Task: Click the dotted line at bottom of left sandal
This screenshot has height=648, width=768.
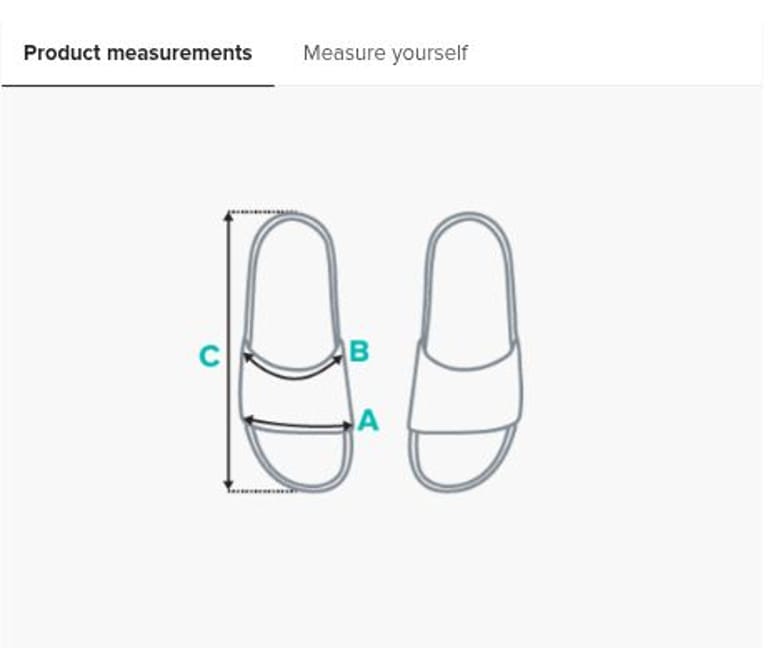Action: click(x=262, y=490)
